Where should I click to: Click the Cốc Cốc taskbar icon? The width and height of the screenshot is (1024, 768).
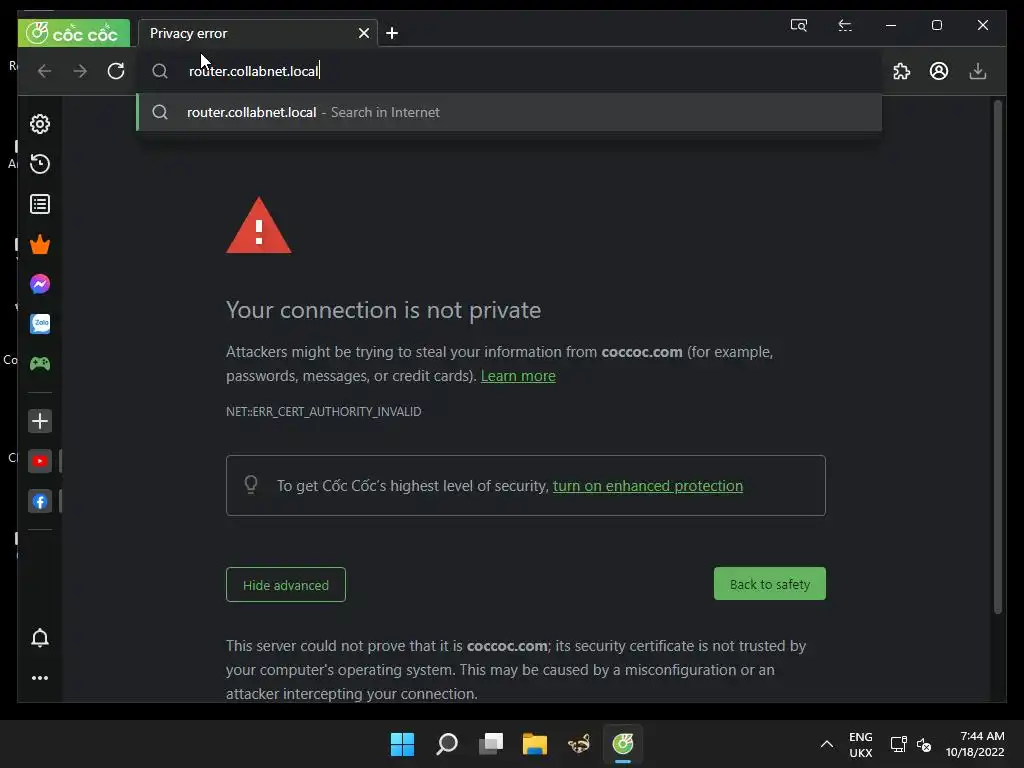click(623, 744)
